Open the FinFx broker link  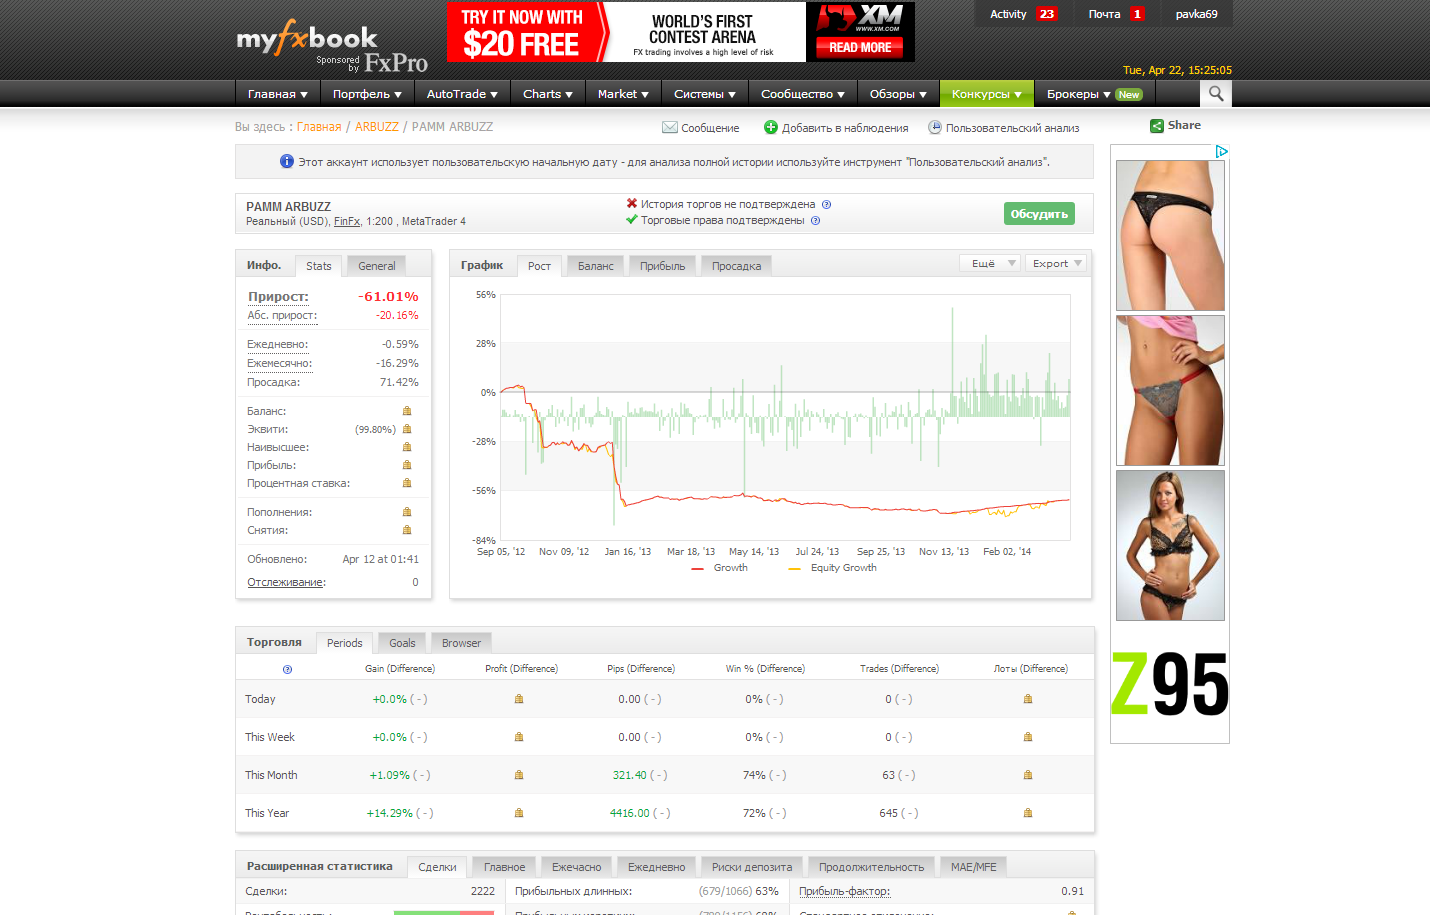tap(347, 222)
